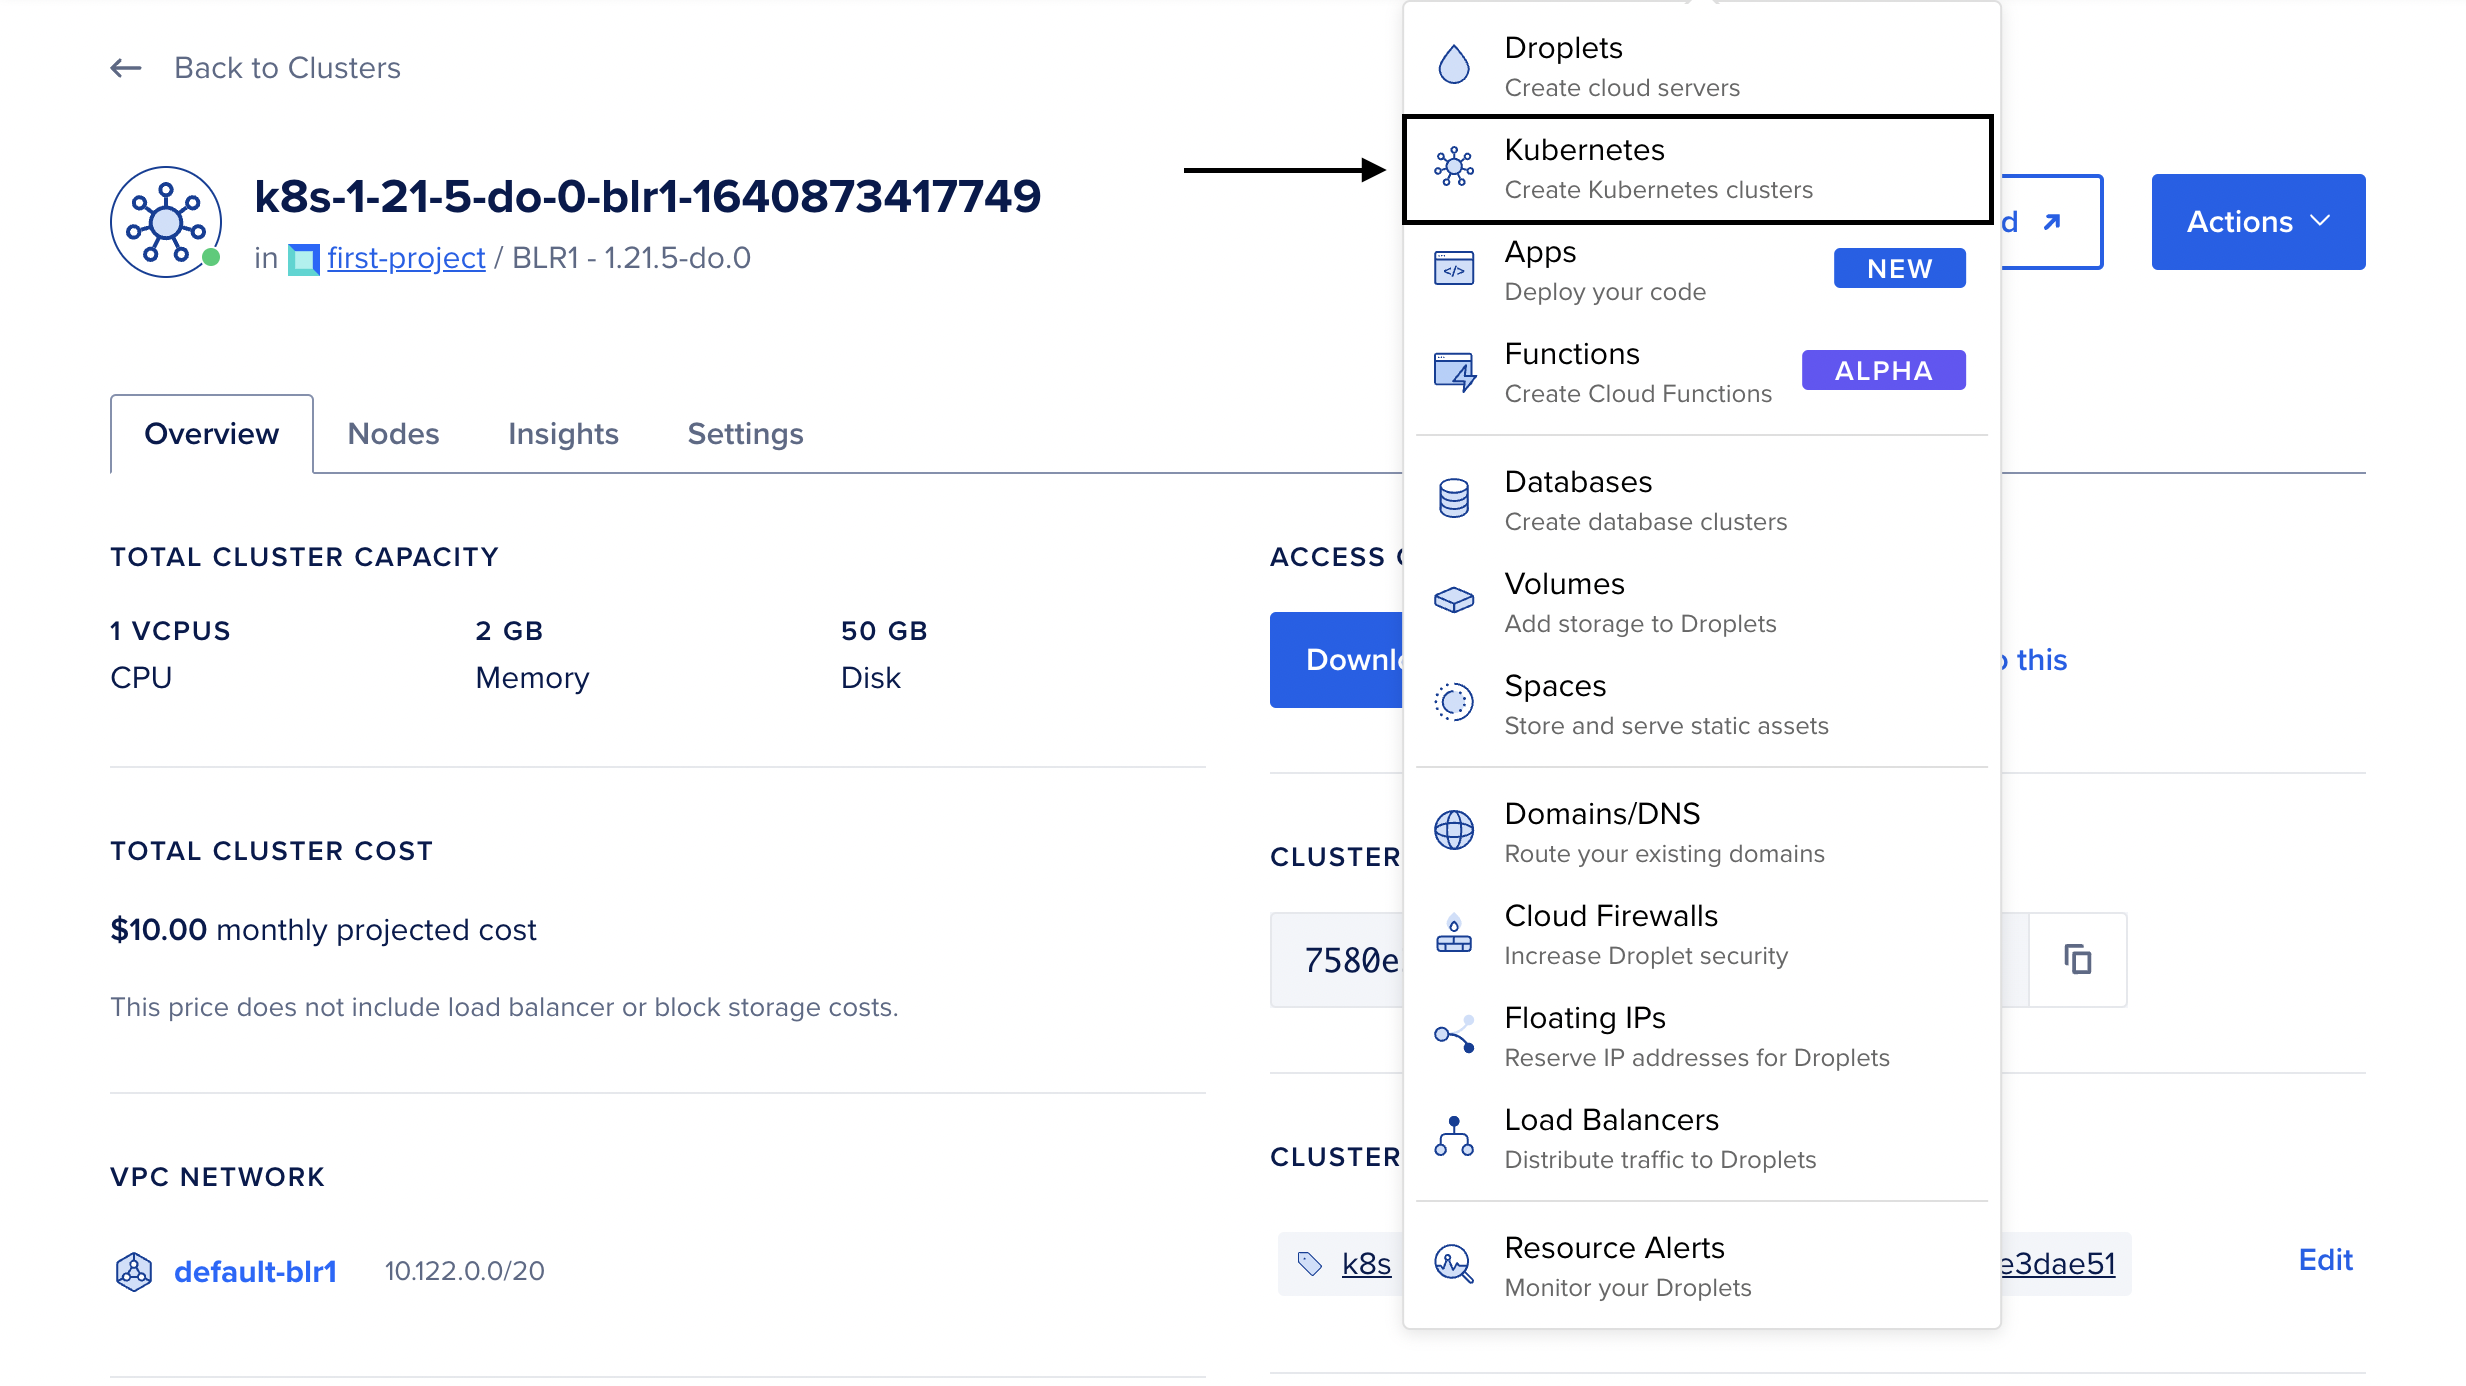
Task: Click Edit next to cluster tags
Action: pyautogui.click(x=2325, y=1260)
